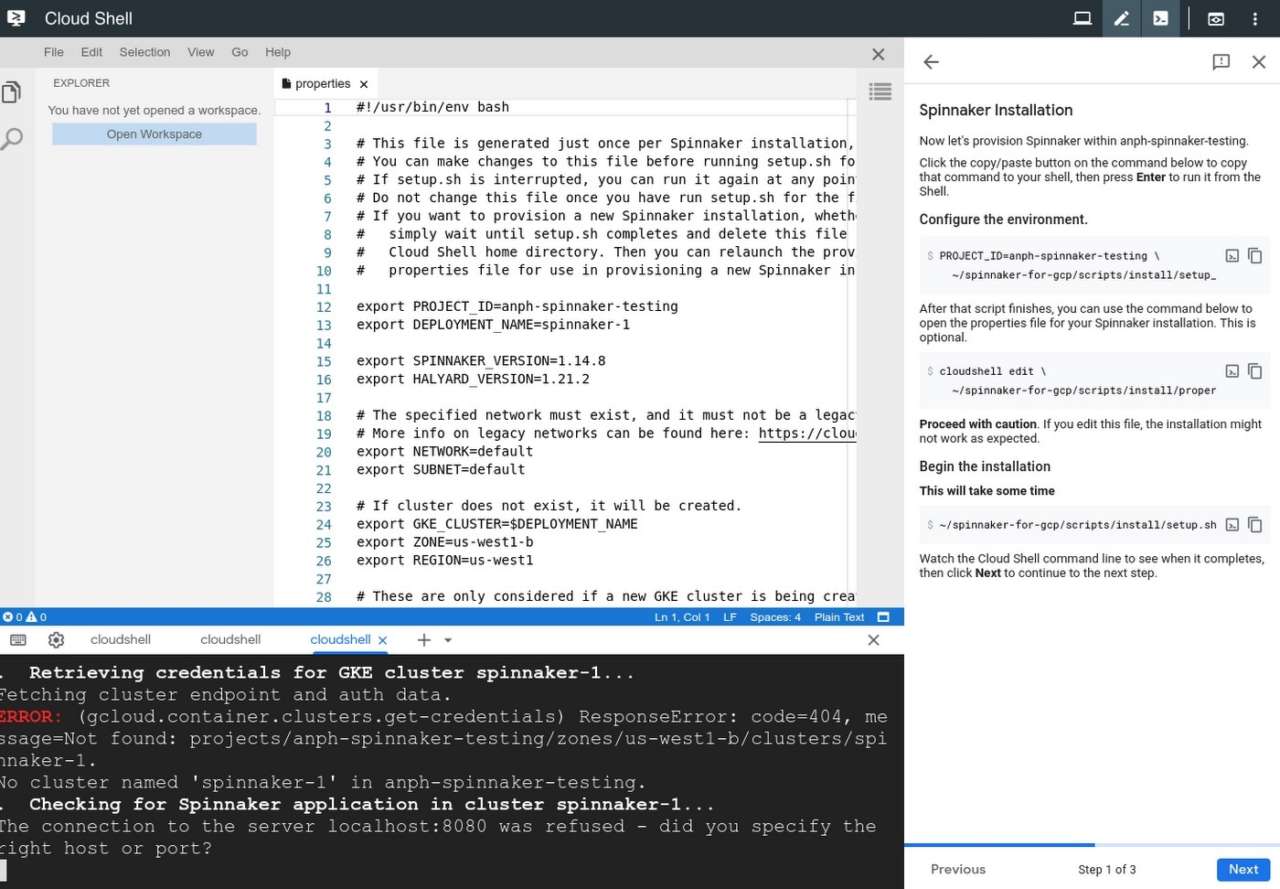The width and height of the screenshot is (1280, 889).
Task: Click the Open Workspace button
Action: (154, 134)
